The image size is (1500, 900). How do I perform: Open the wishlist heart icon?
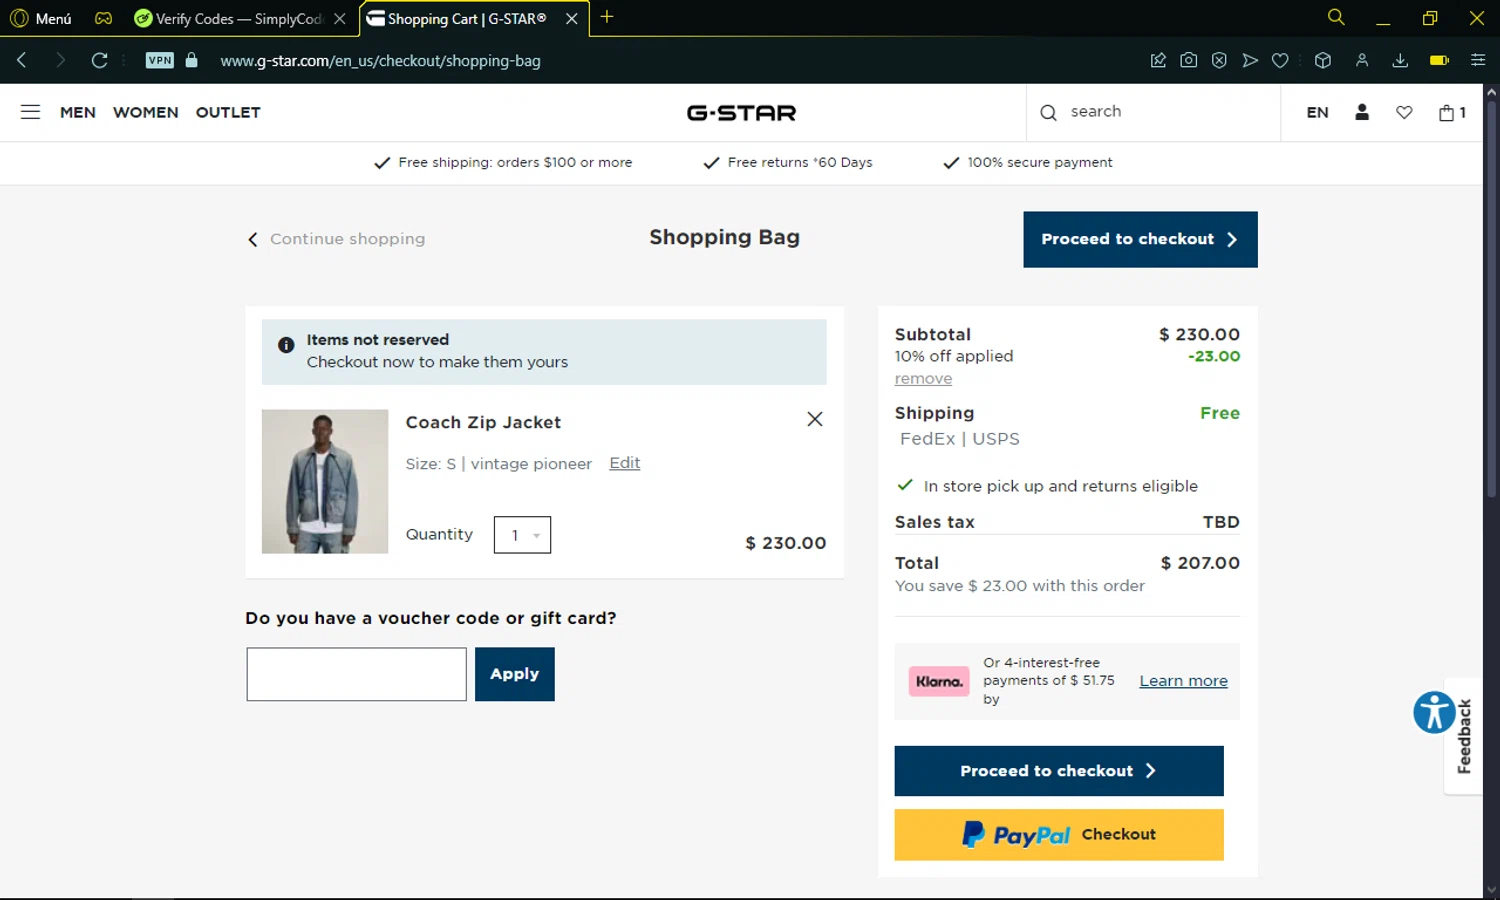(1404, 113)
